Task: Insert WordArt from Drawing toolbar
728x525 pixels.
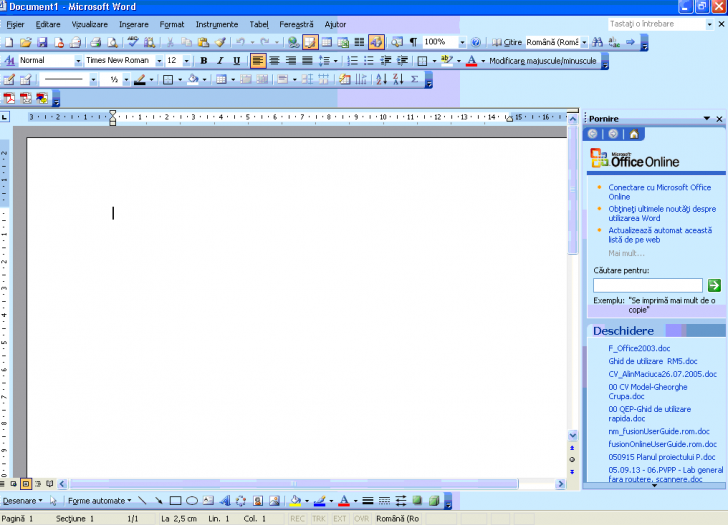Action: coord(225,501)
